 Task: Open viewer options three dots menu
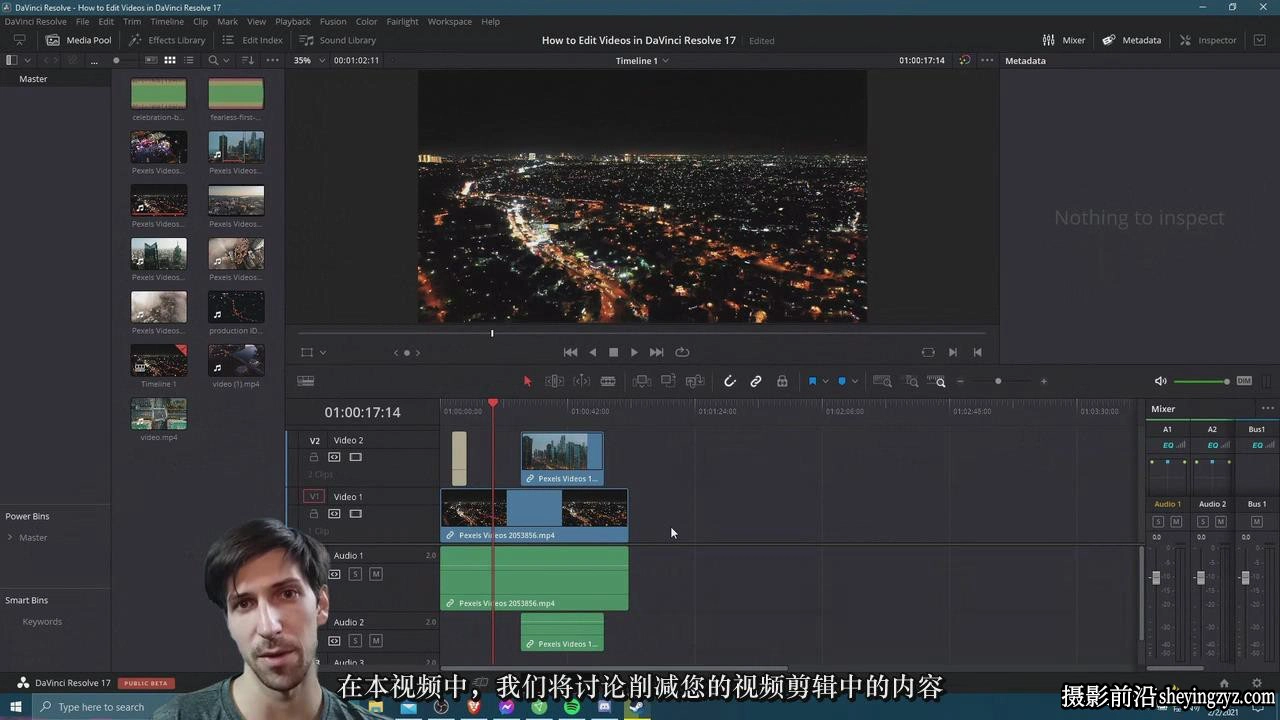point(987,60)
